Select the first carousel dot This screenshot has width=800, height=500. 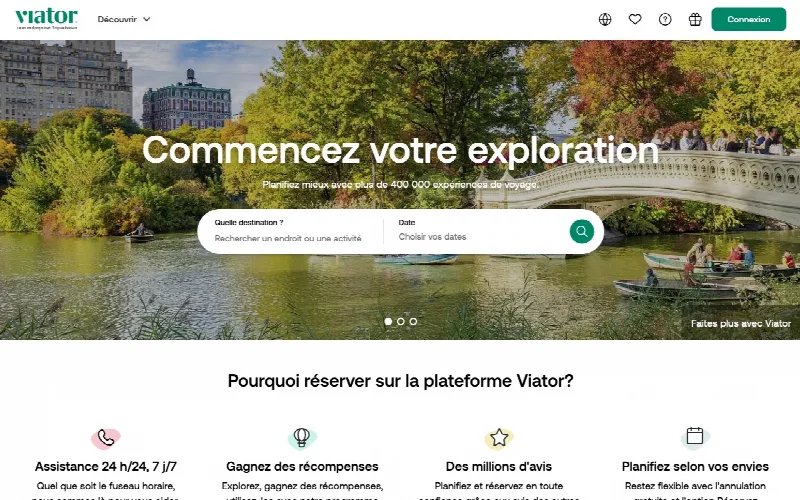click(388, 321)
